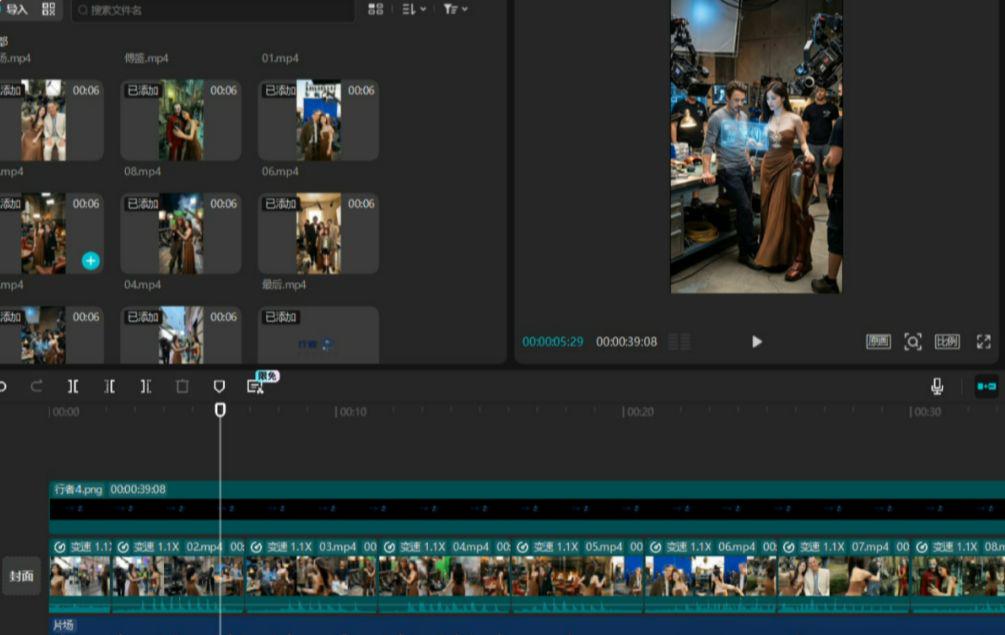This screenshot has height=635, width=1005.
Task: Click the redo arrow icon
Action: click(37, 386)
